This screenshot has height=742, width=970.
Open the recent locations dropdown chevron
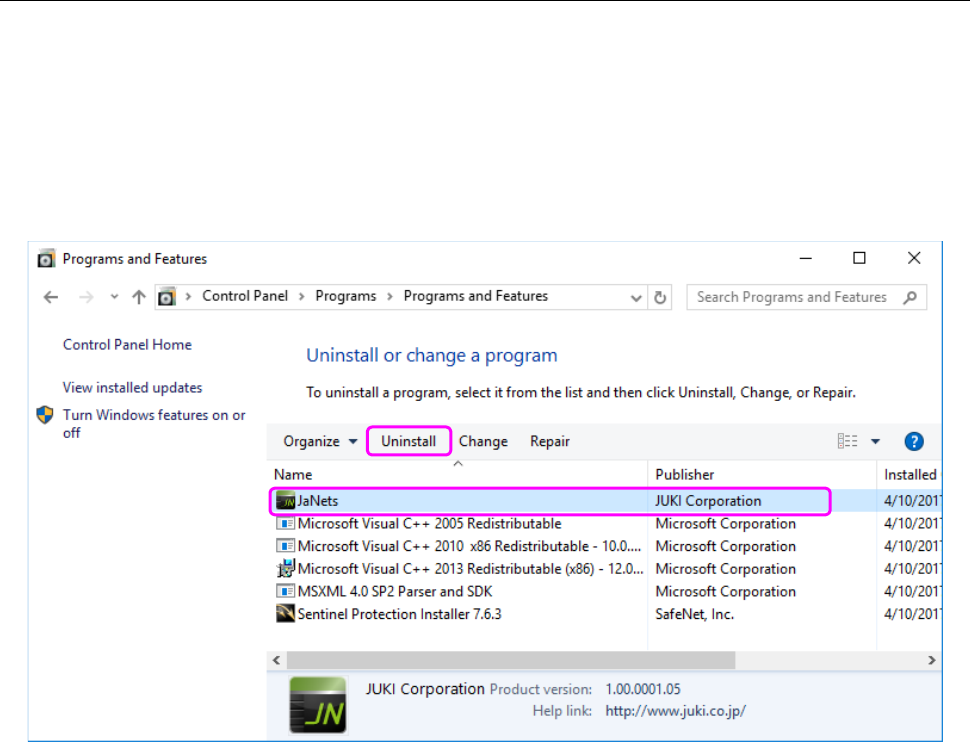pos(114,297)
